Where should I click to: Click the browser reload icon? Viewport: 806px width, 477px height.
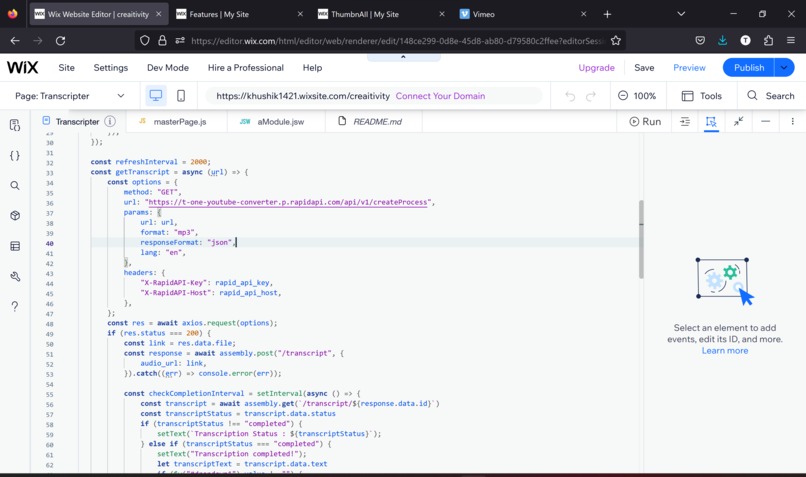click(60, 41)
